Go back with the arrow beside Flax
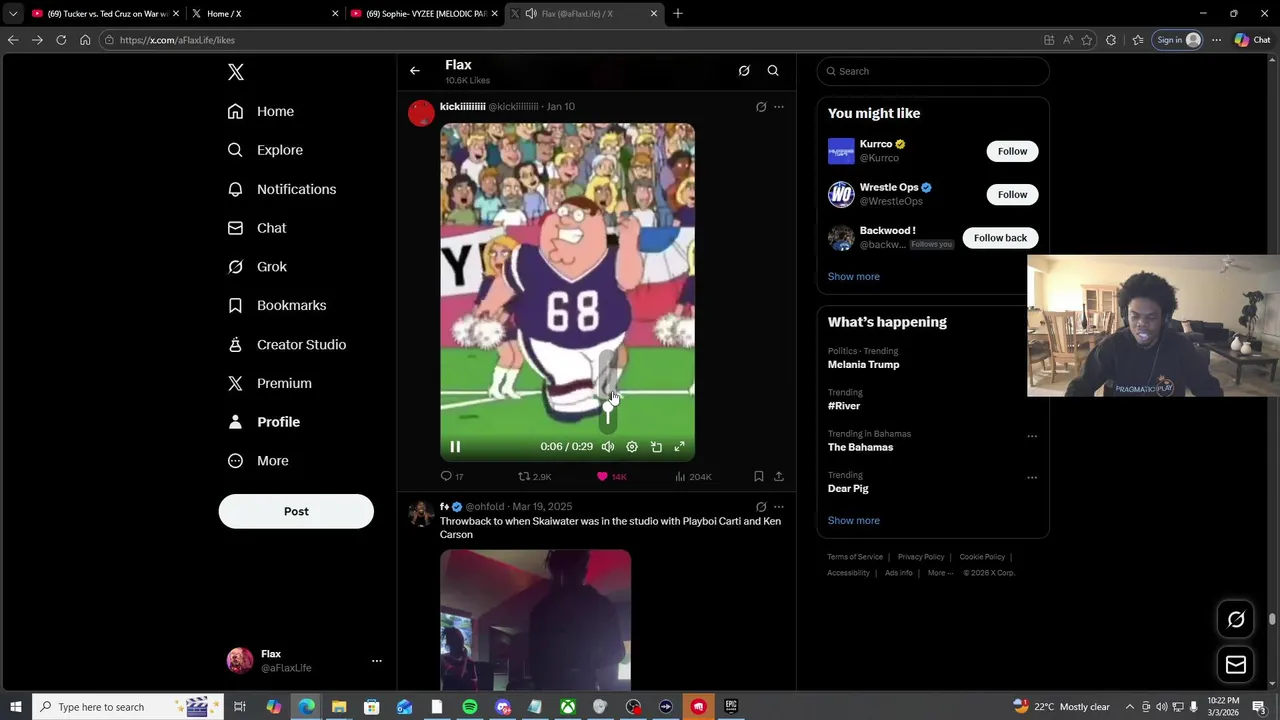This screenshot has width=1280, height=720. [415, 71]
